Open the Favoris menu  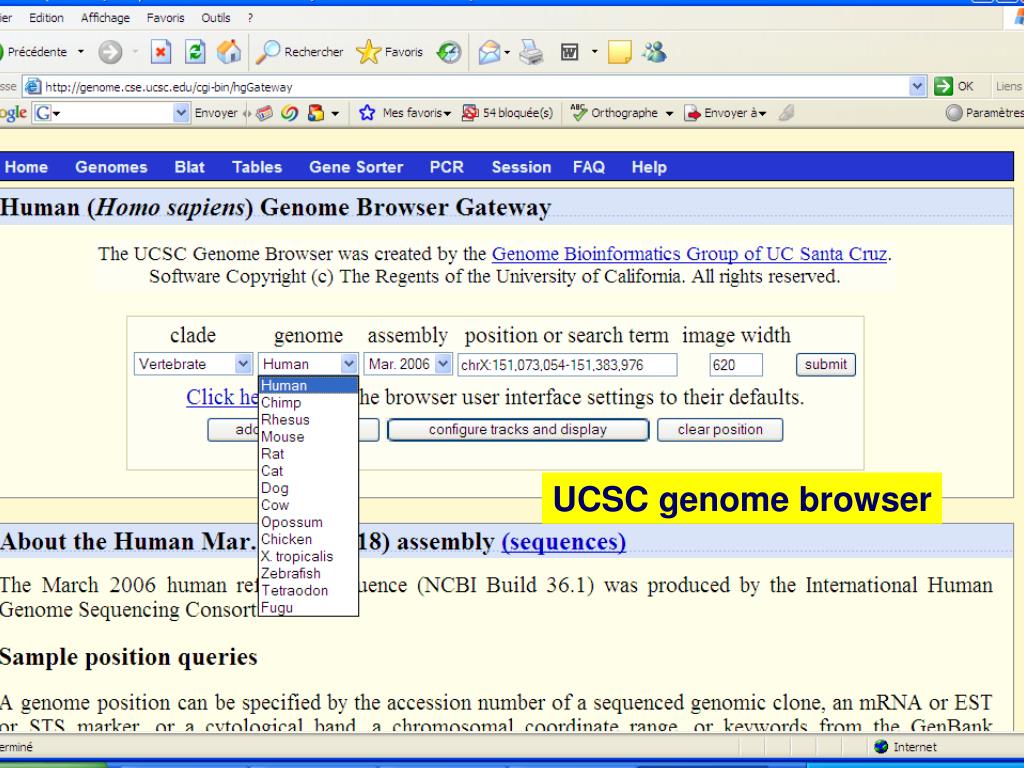tap(165, 18)
